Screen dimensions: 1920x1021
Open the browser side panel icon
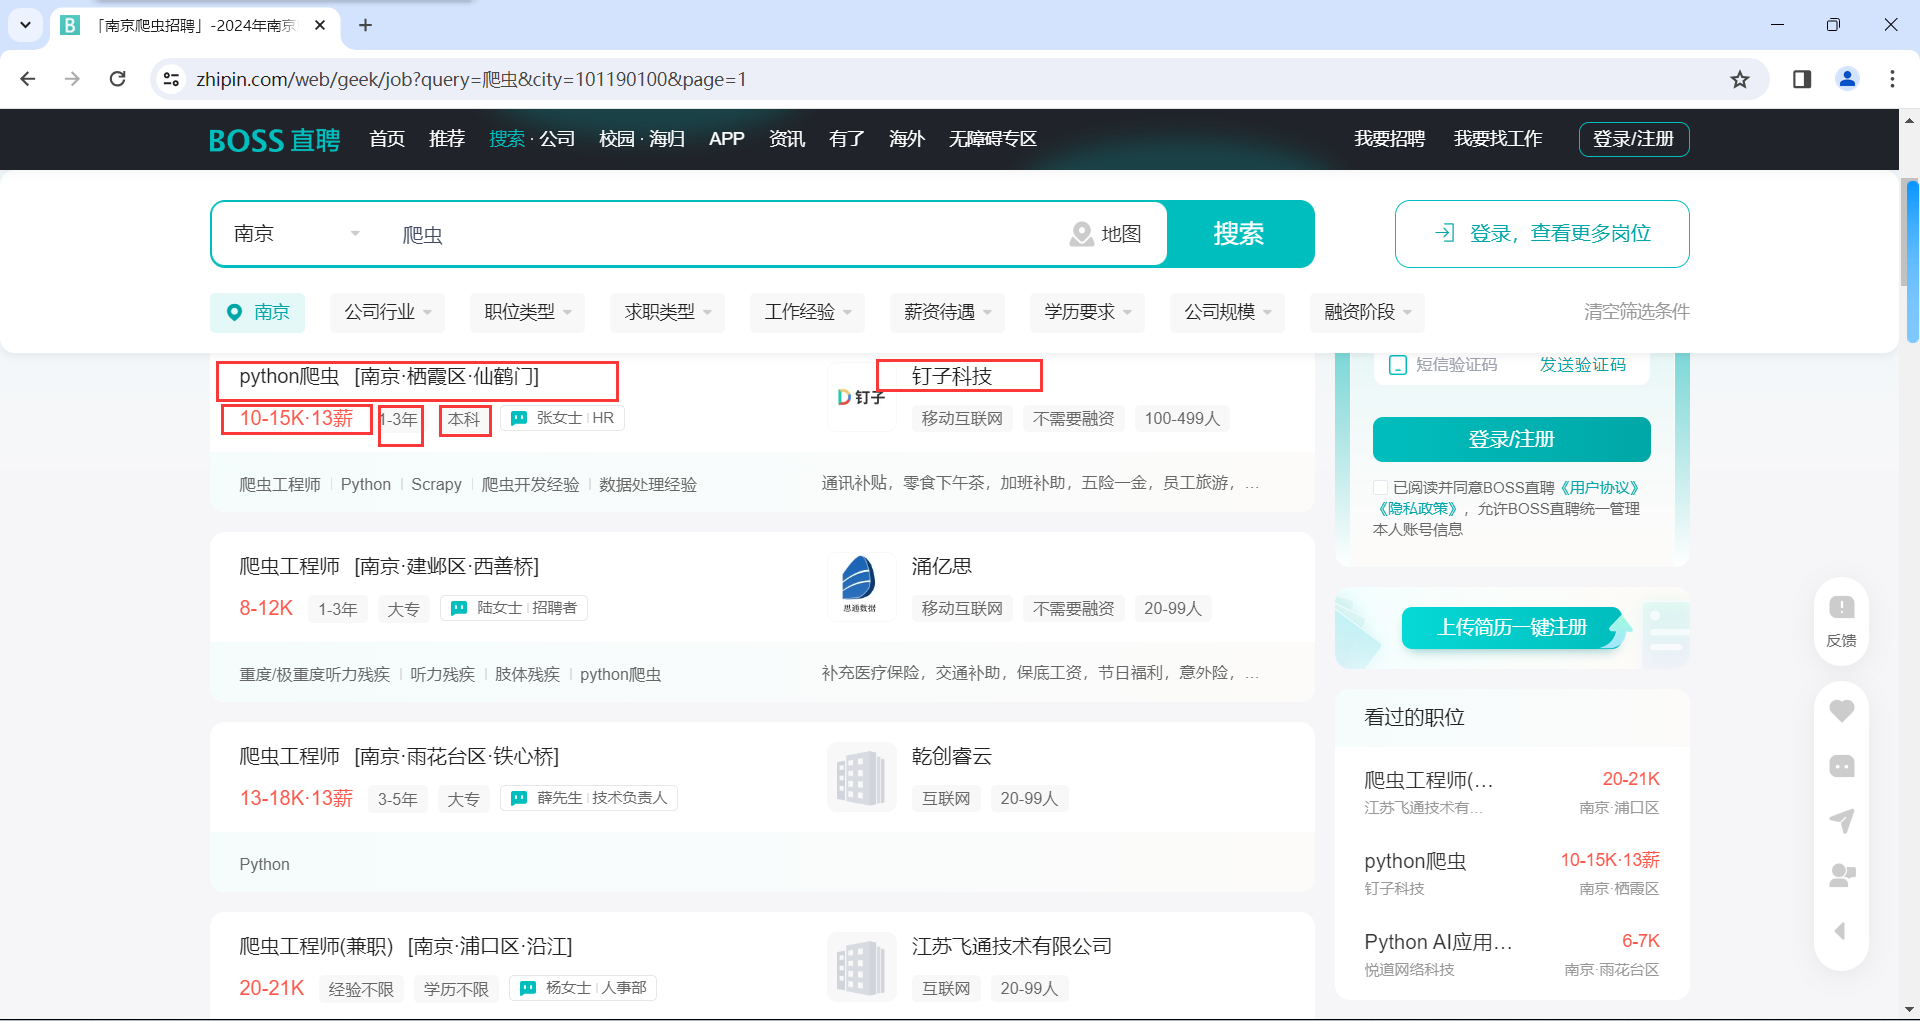(1802, 79)
